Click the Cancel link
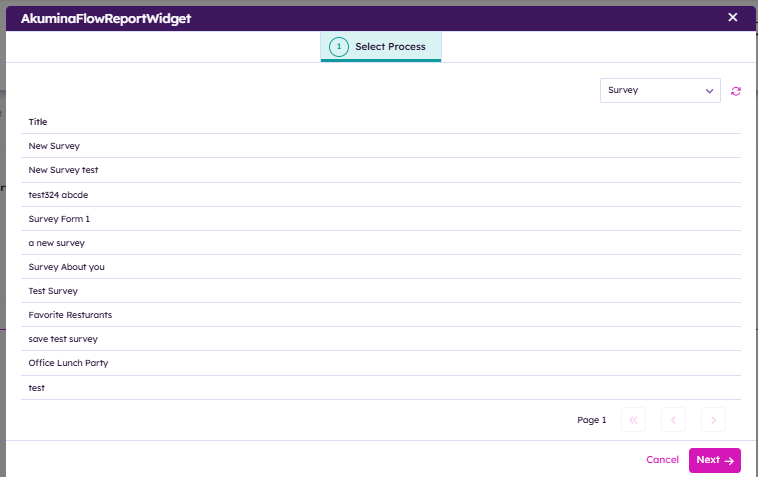Screen dimensions: 758x477 coord(662,460)
